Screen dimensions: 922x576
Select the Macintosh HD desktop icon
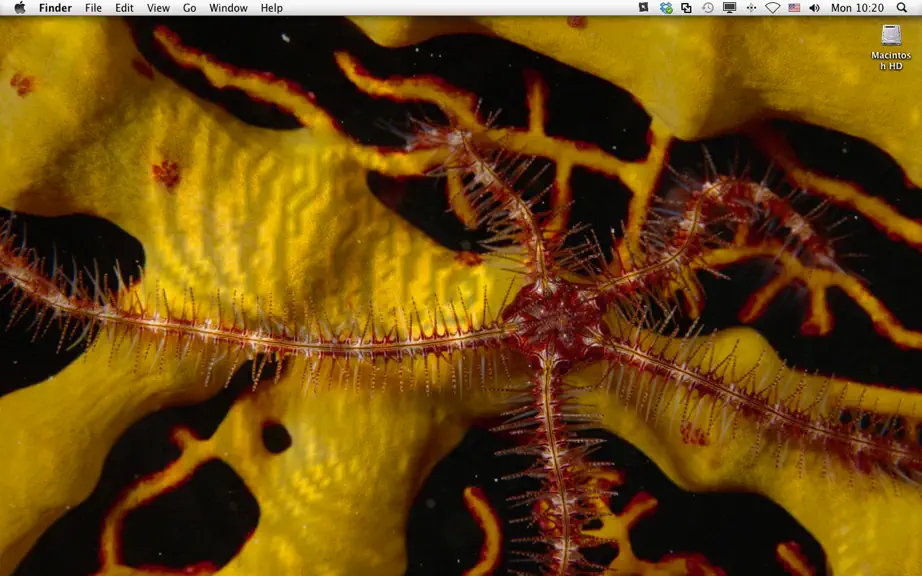(x=891, y=47)
